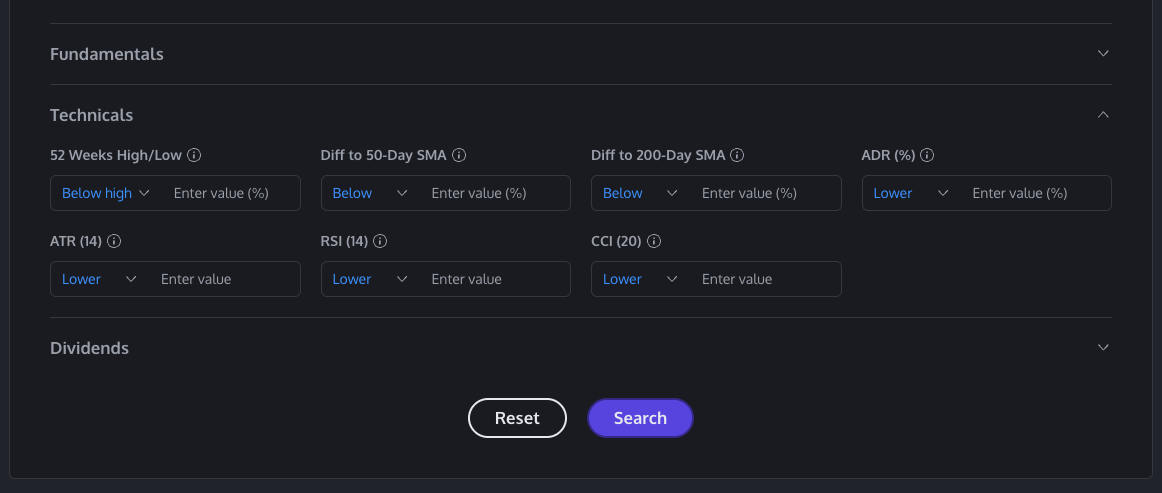Open the RSI (14) 'Lower' dropdown
This screenshot has width=1162, height=493.
coord(370,279)
